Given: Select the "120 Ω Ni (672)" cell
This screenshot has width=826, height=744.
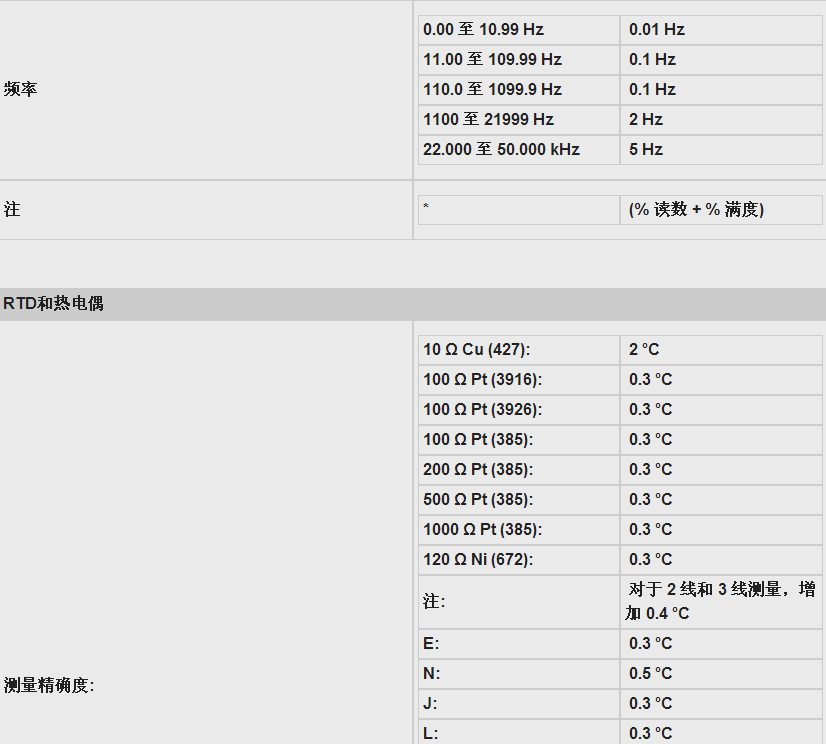Looking at the screenshot, I should (478, 560).
